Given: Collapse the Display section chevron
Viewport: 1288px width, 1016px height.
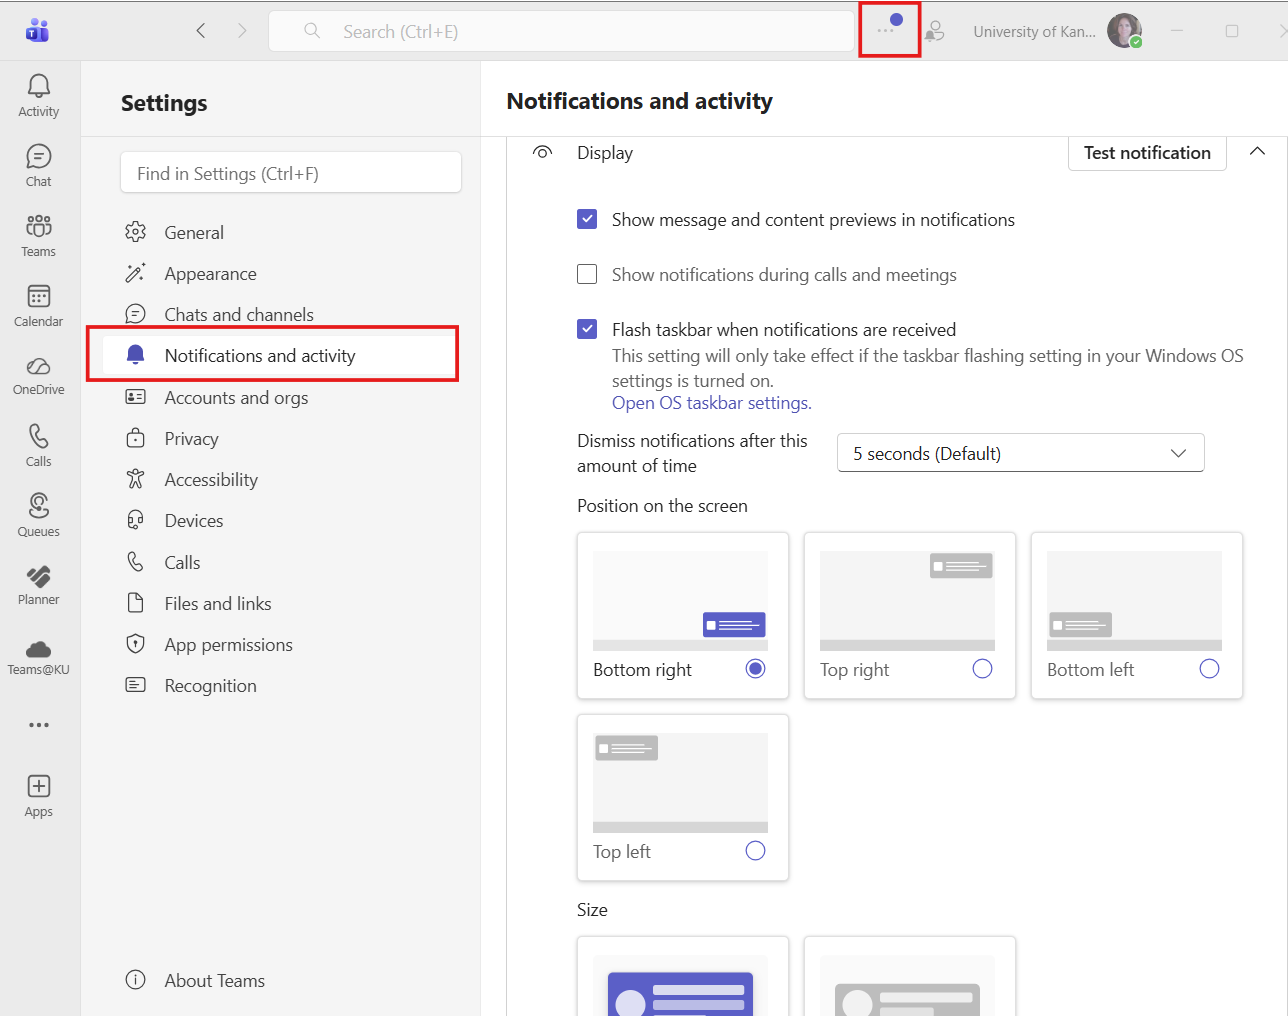Looking at the screenshot, I should pyautogui.click(x=1257, y=152).
